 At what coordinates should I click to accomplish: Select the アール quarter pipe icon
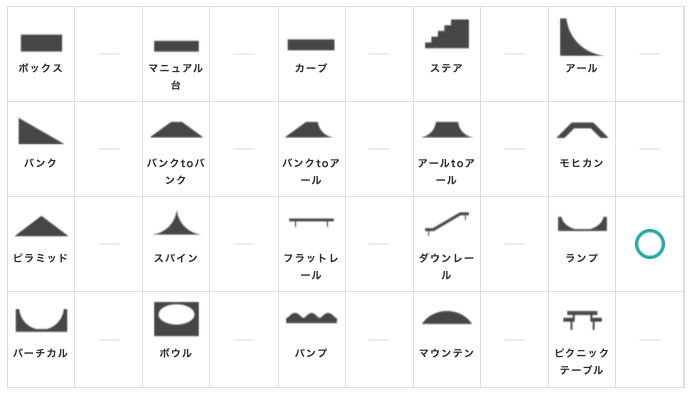[582, 37]
